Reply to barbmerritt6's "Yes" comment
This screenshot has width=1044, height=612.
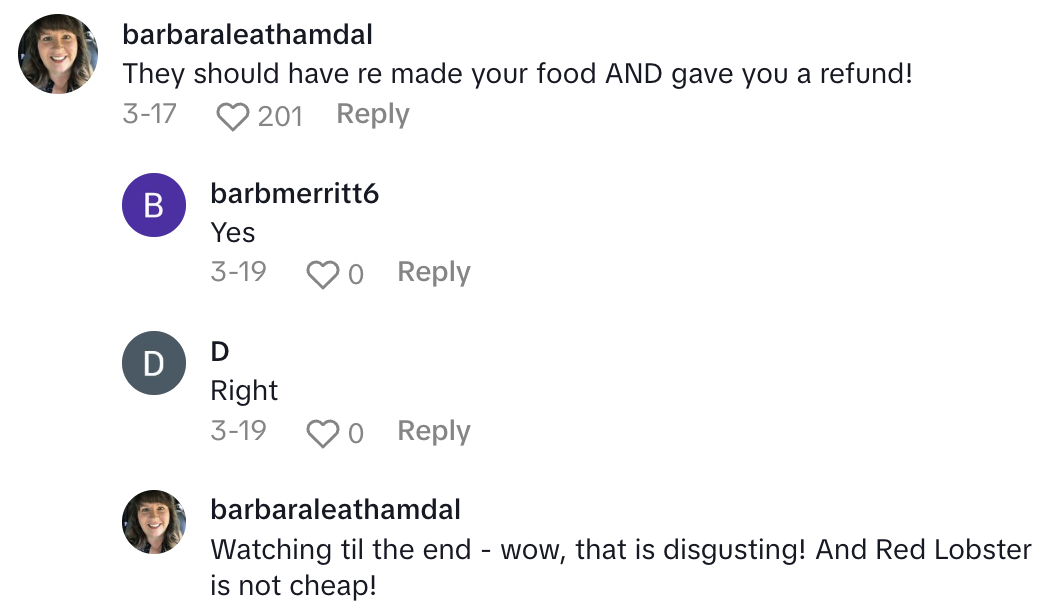click(x=433, y=272)
